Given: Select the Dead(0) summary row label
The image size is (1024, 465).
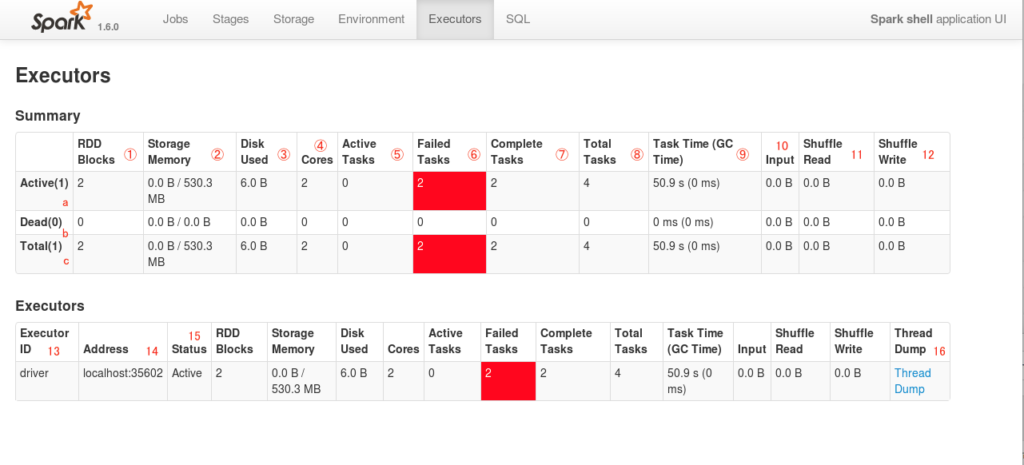Looking at the screenshot, I should (41, 222).
